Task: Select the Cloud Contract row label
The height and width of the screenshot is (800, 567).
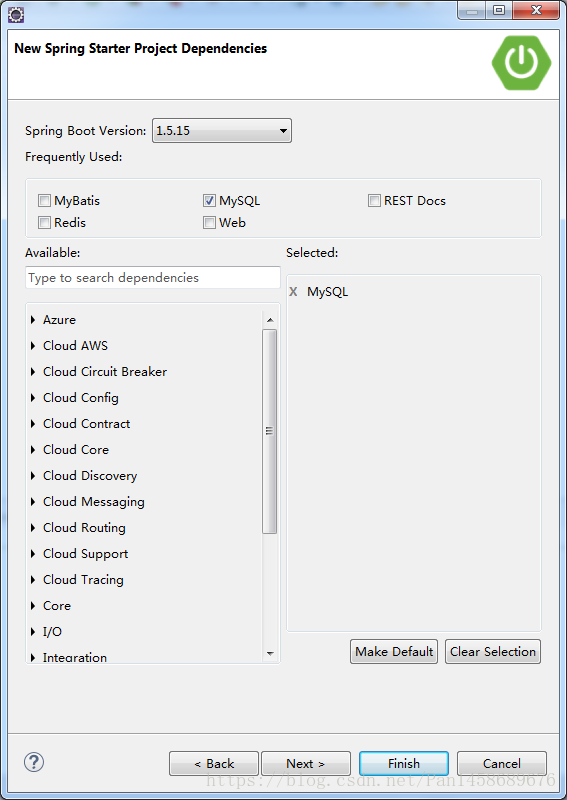Action: click(x=86, y=423)
